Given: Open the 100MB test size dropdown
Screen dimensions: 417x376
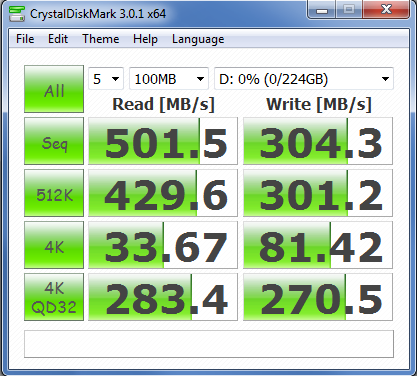Looking at the screenshot, I should tap(169, 79).
